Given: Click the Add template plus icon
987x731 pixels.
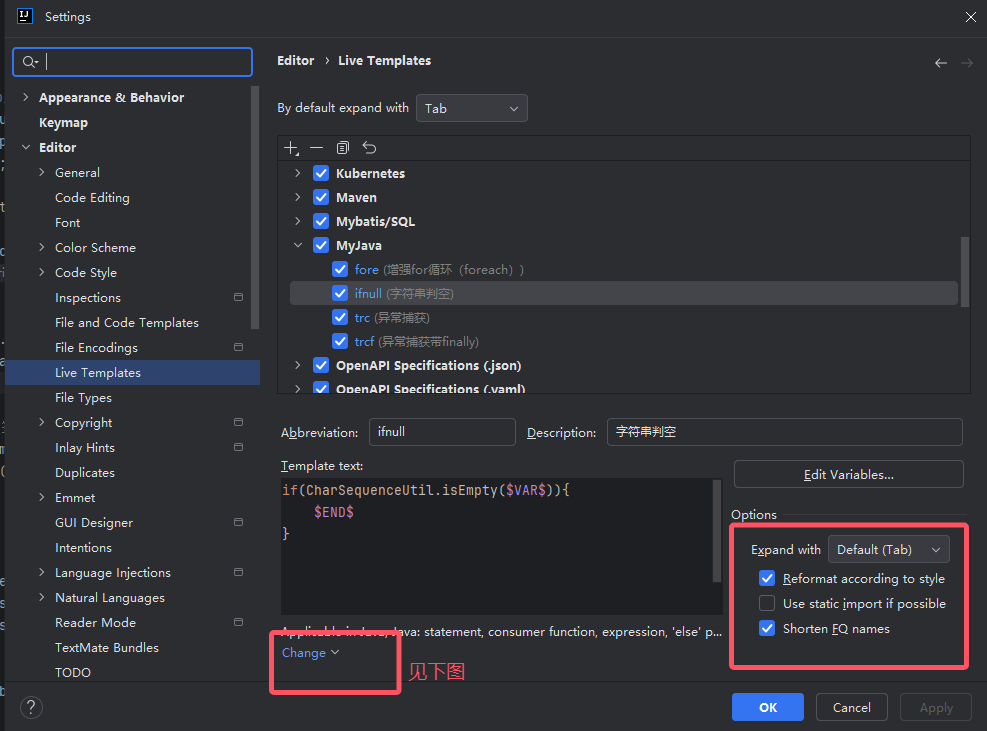Looking at the screenshot, I should pyautogui.click(x=290, y=148).
